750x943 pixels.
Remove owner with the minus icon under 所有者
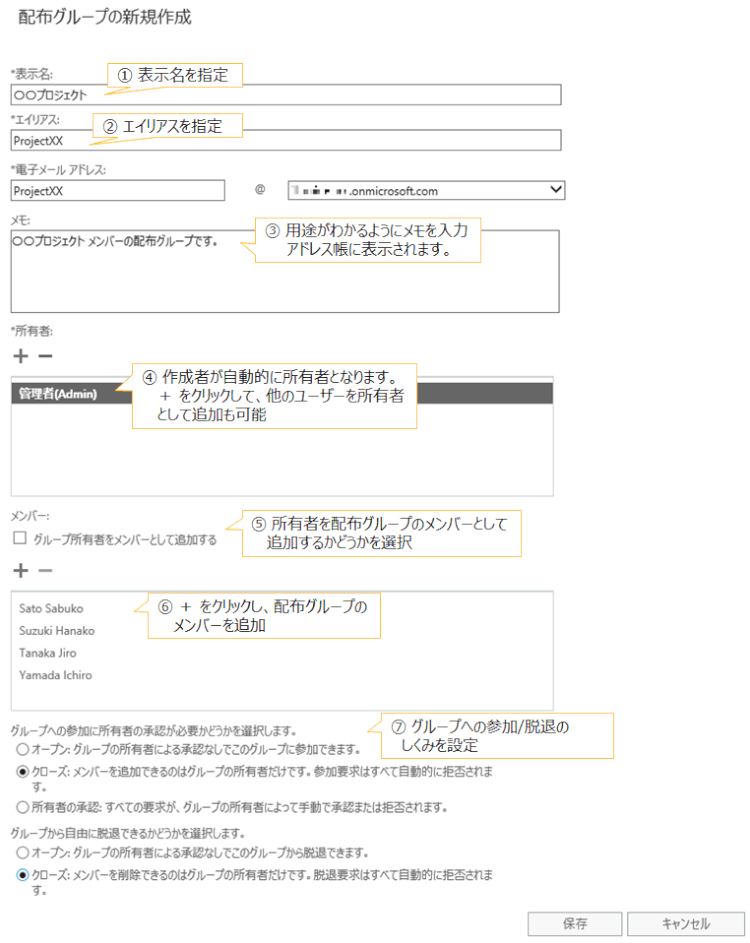pos(45,356)
